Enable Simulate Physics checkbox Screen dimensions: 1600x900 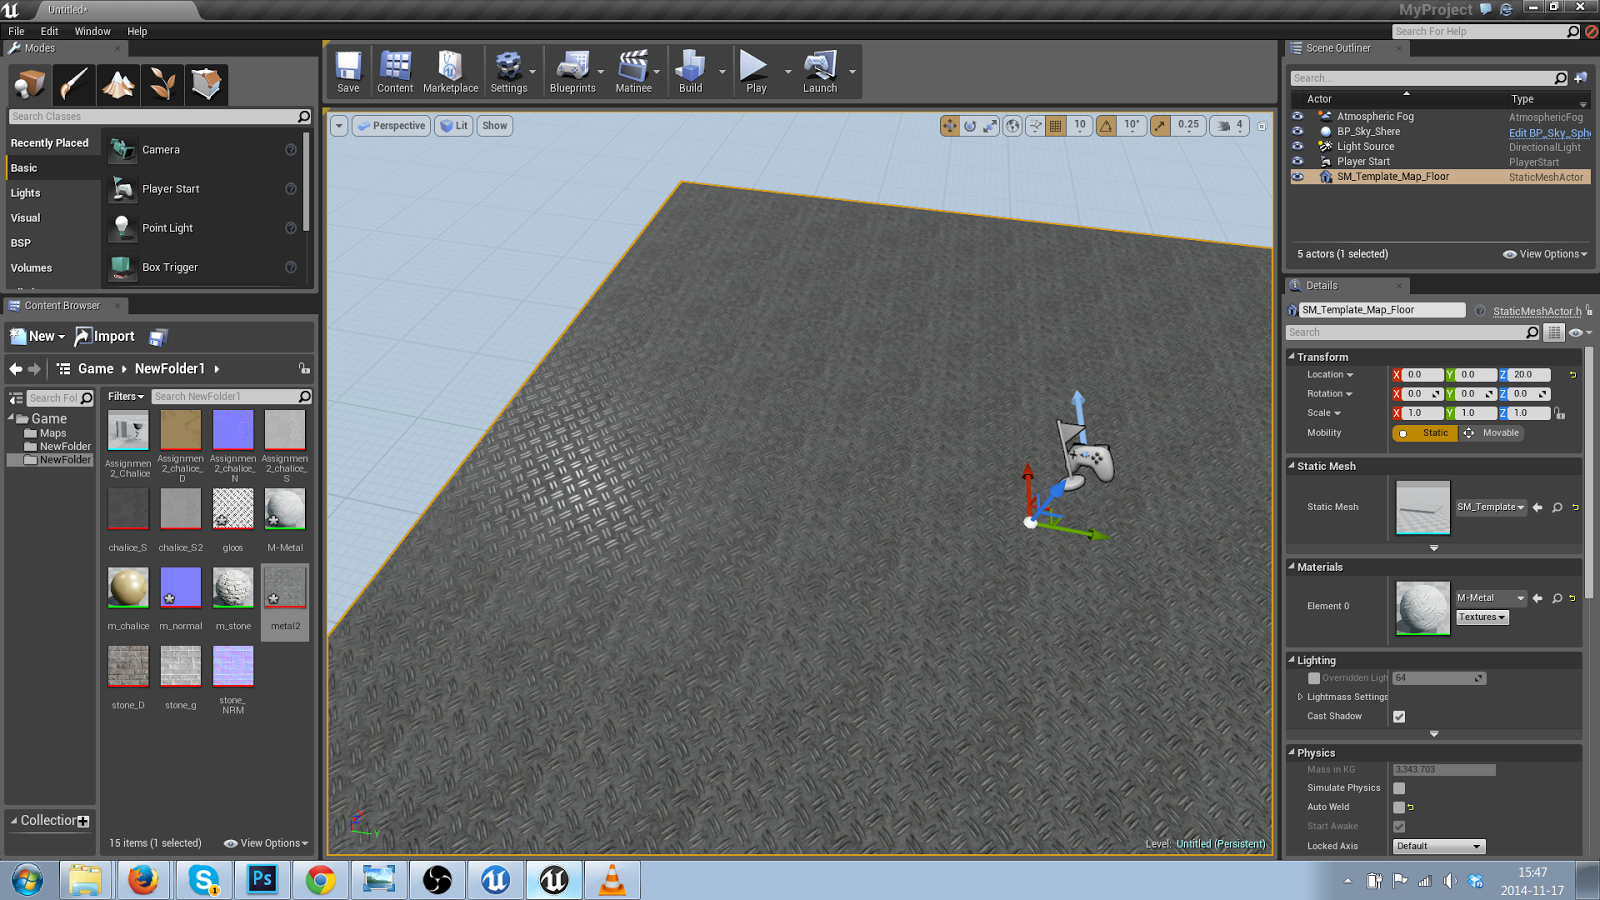coord(1399,788)
